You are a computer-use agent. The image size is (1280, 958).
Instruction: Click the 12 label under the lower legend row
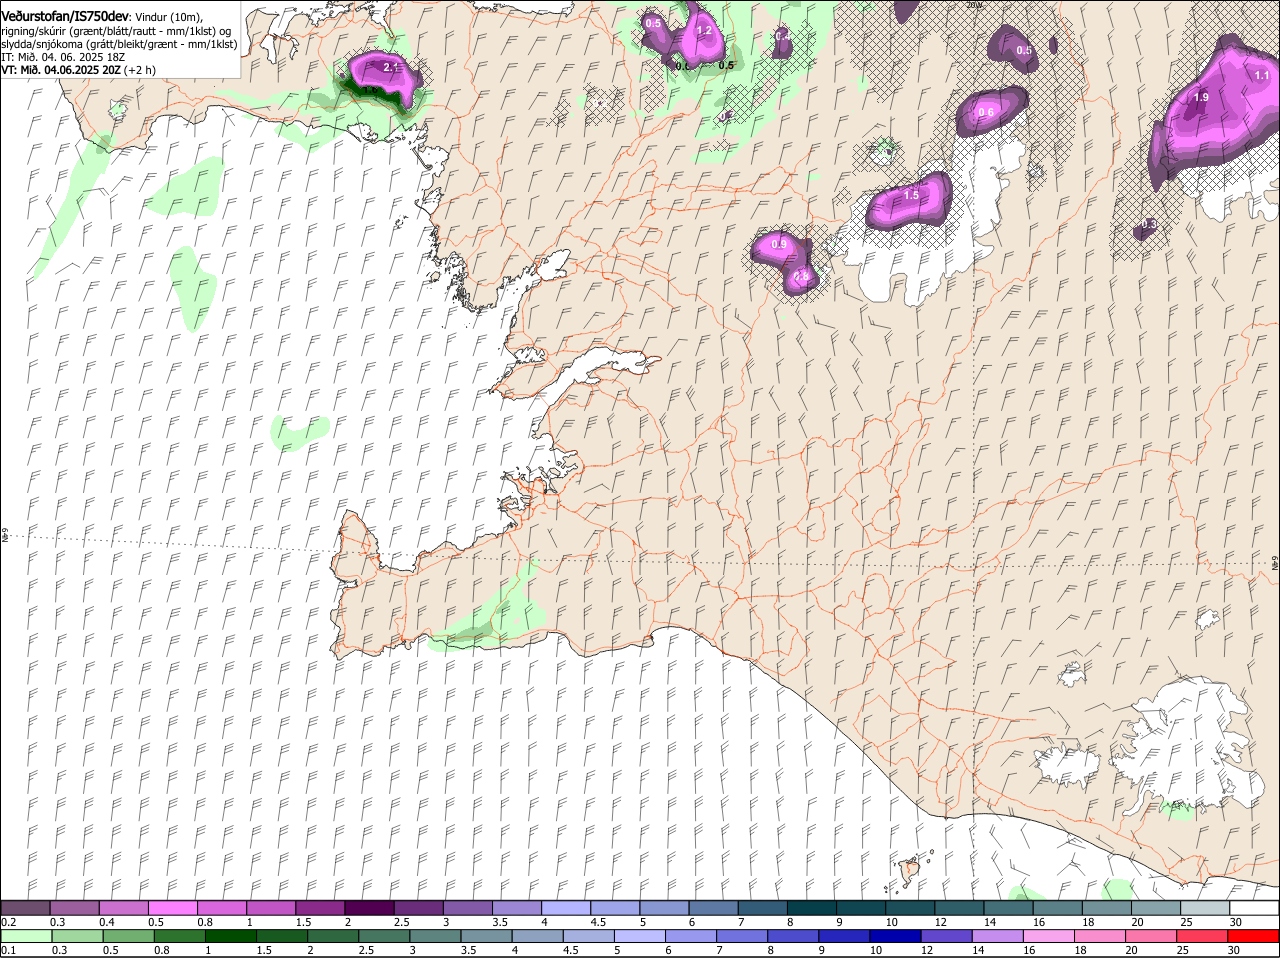[927, 950]
